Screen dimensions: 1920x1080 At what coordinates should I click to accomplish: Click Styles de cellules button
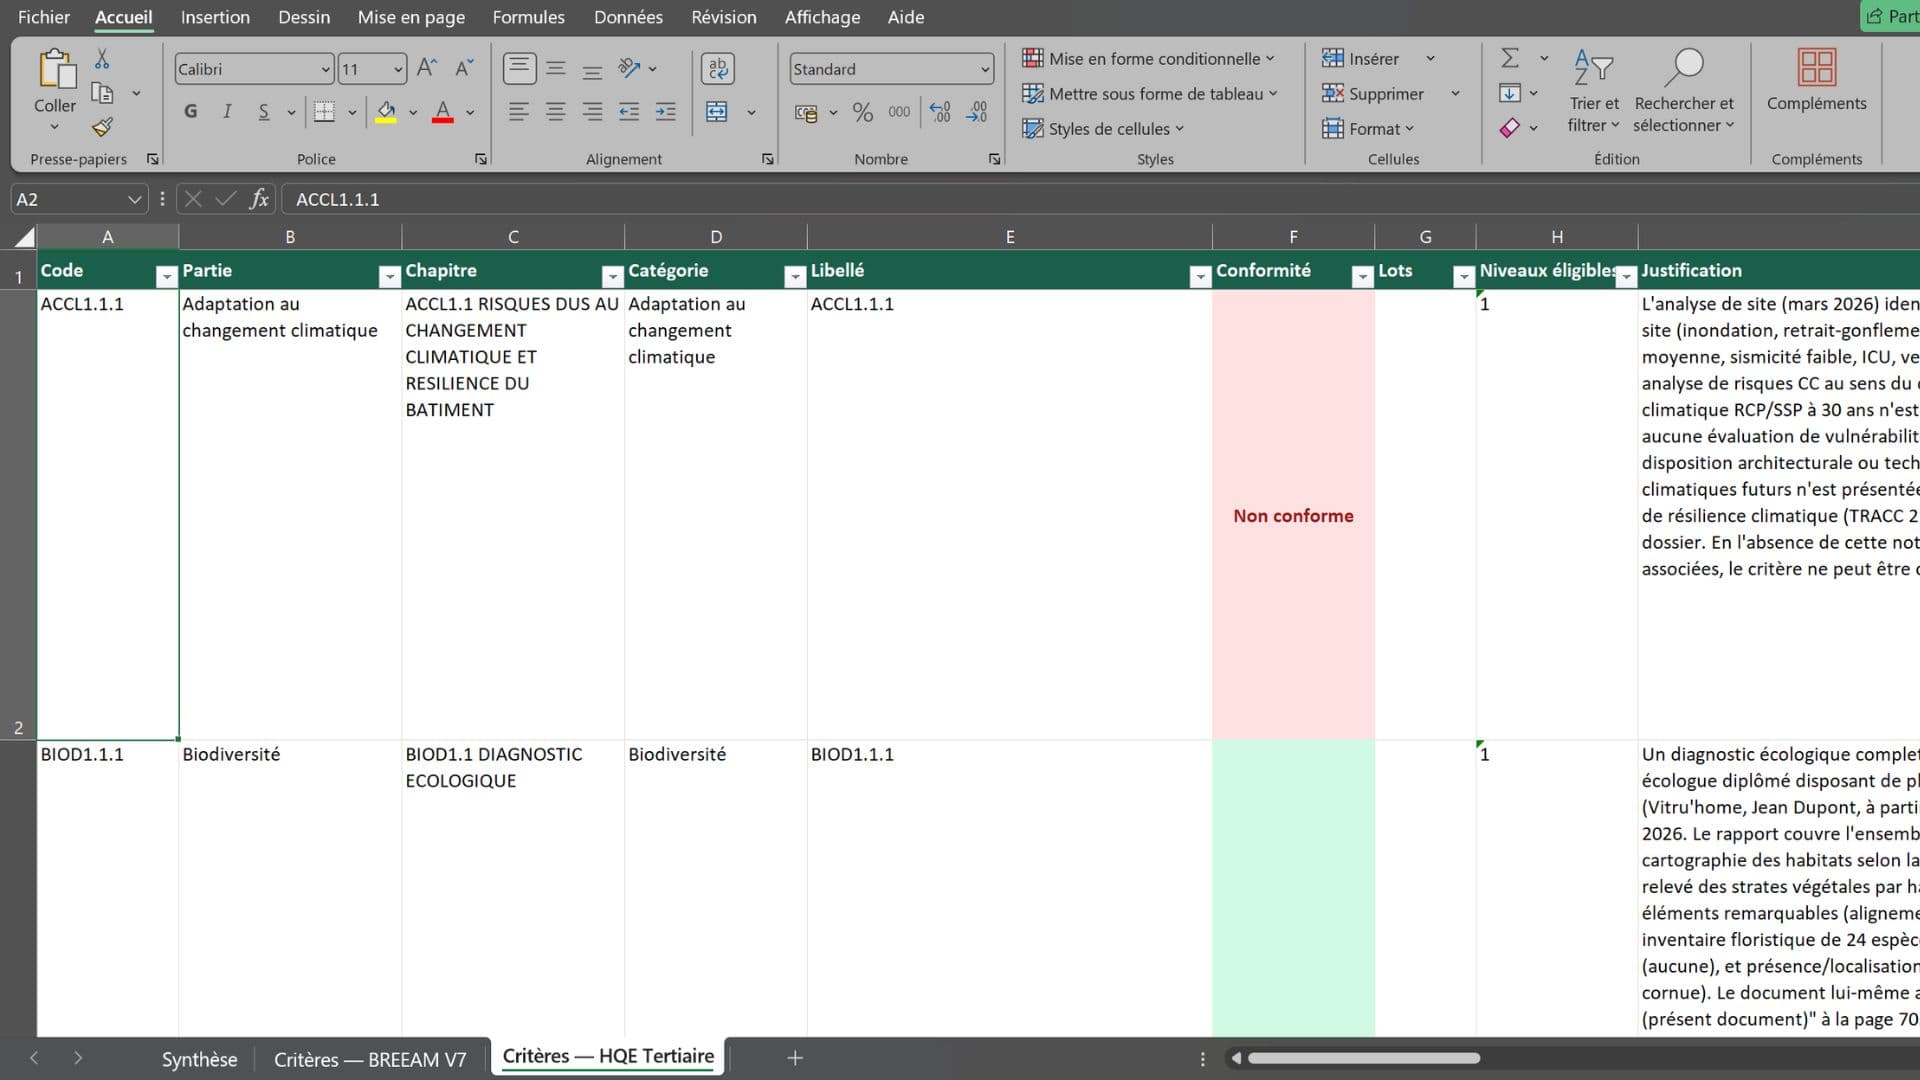coord(1103,128)
